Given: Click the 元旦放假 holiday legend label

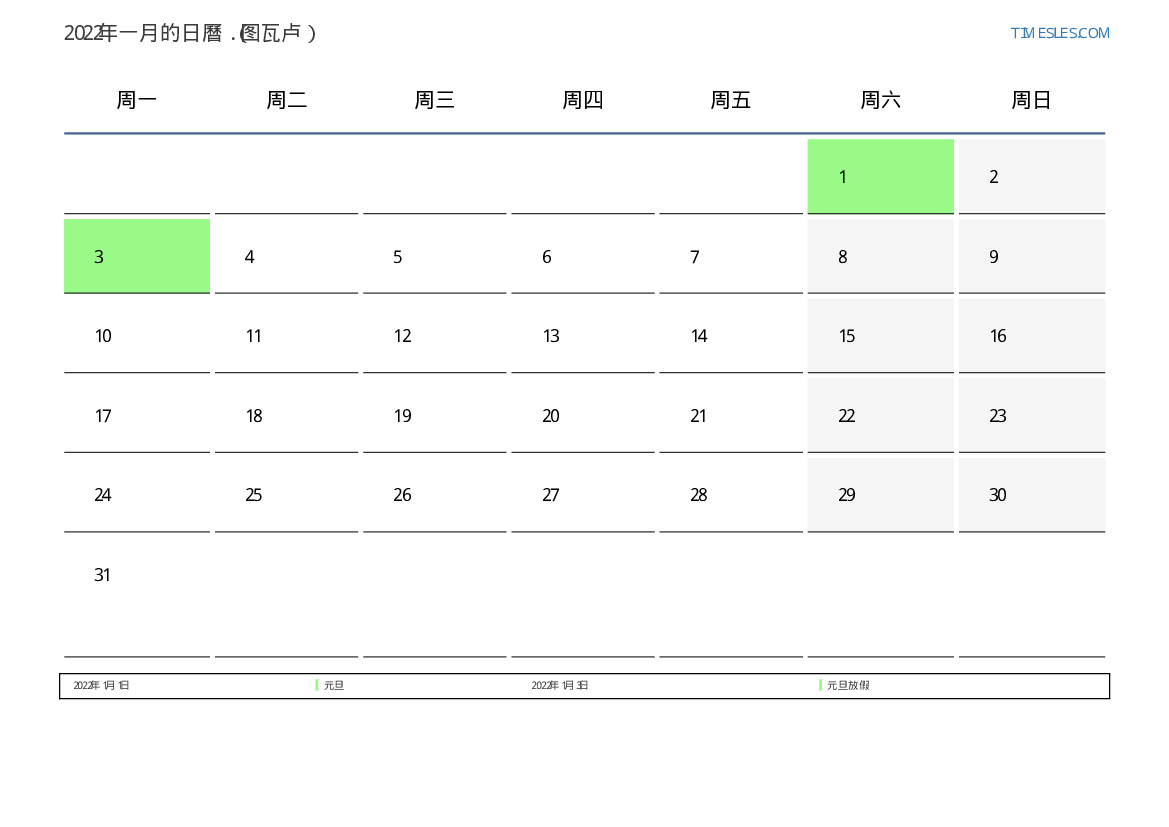Looking at the screenshot, I should (848, 686).
